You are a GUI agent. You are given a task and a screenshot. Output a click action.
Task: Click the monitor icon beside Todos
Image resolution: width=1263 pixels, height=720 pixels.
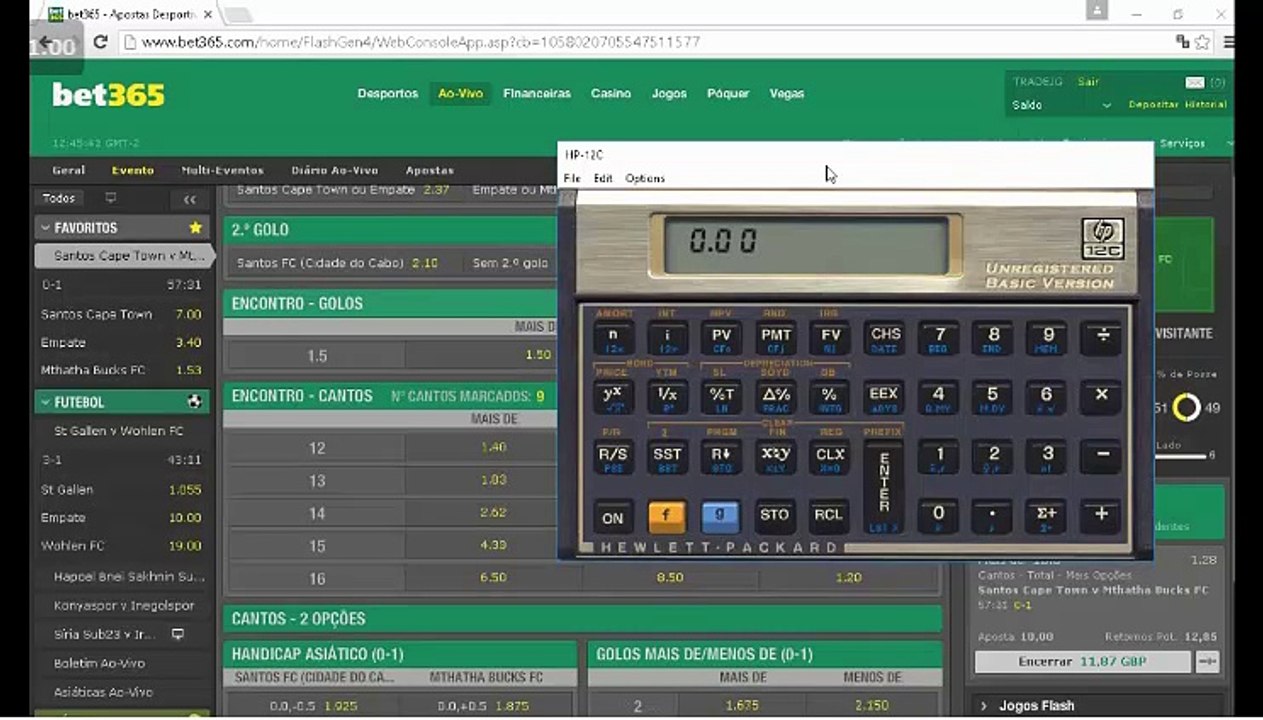pos(111,198)
